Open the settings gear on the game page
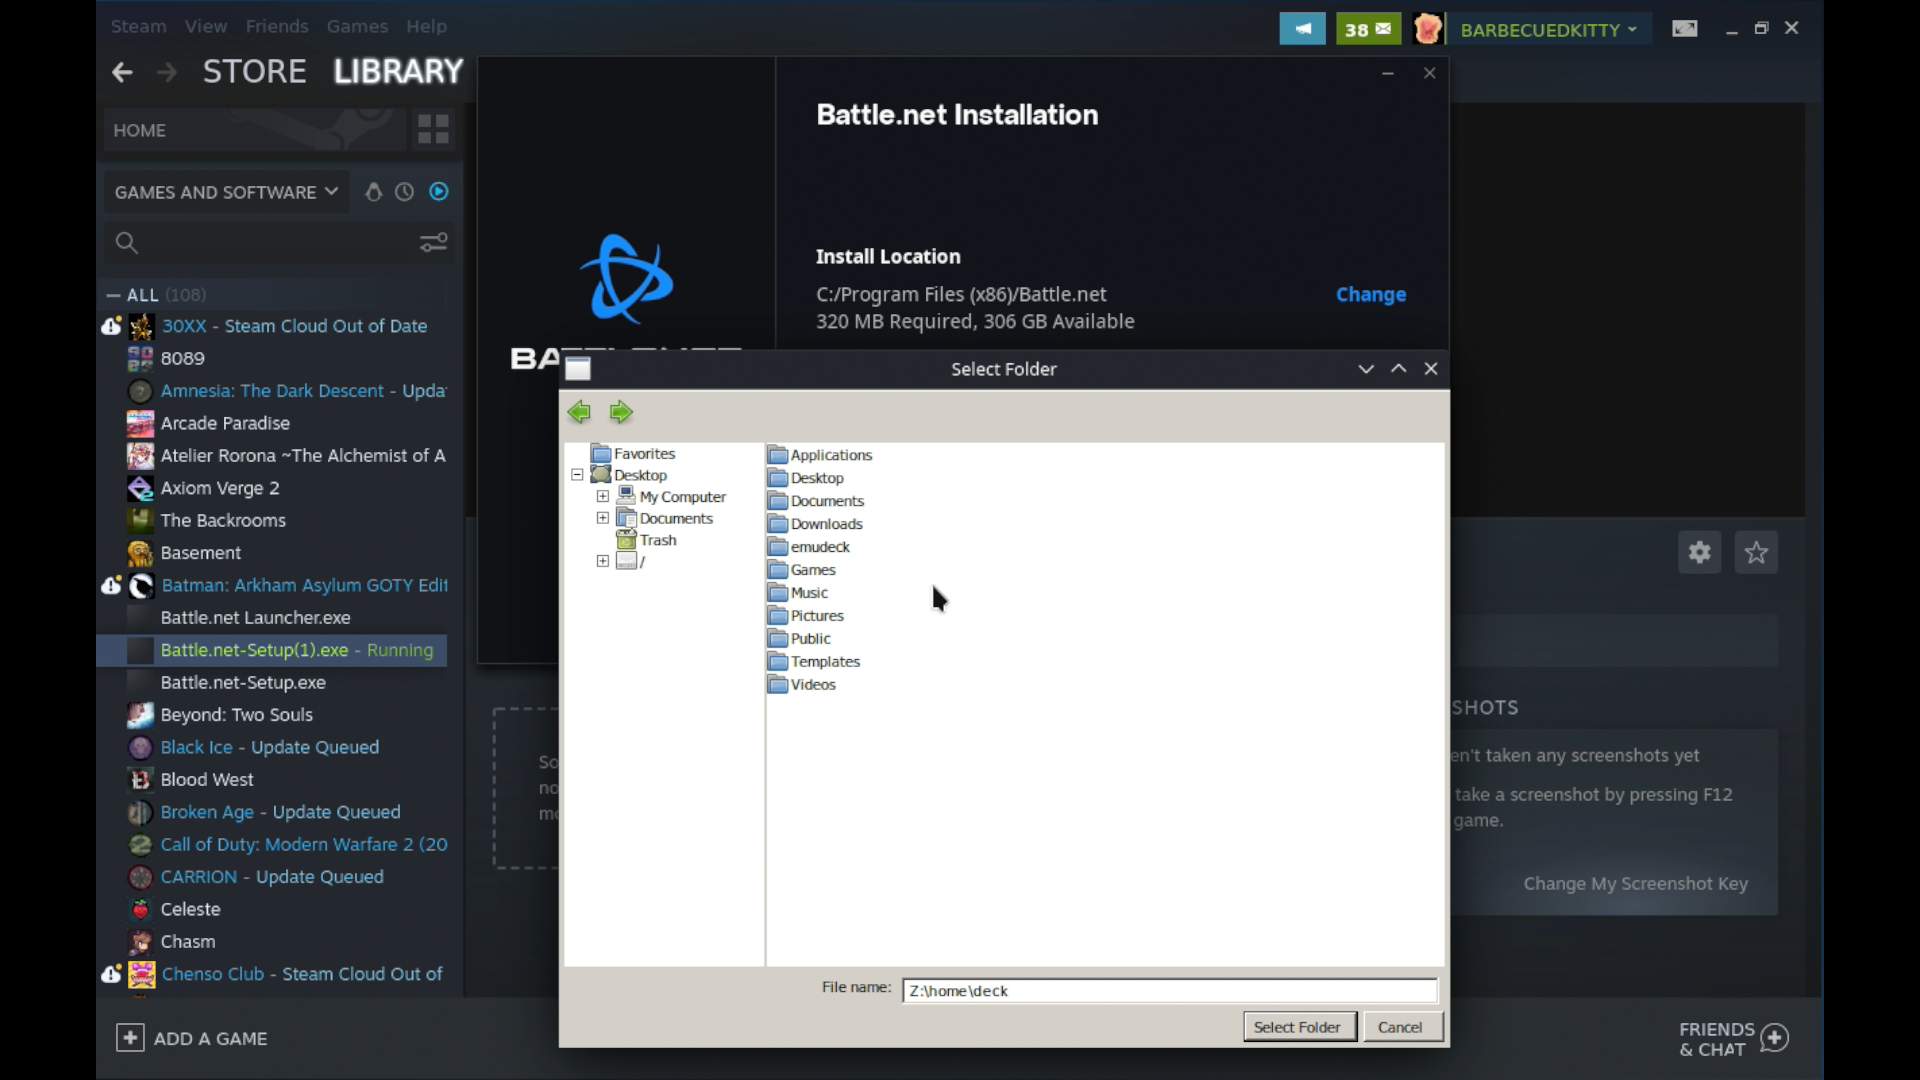1920x1080 pixels. tap(1699, 552)
